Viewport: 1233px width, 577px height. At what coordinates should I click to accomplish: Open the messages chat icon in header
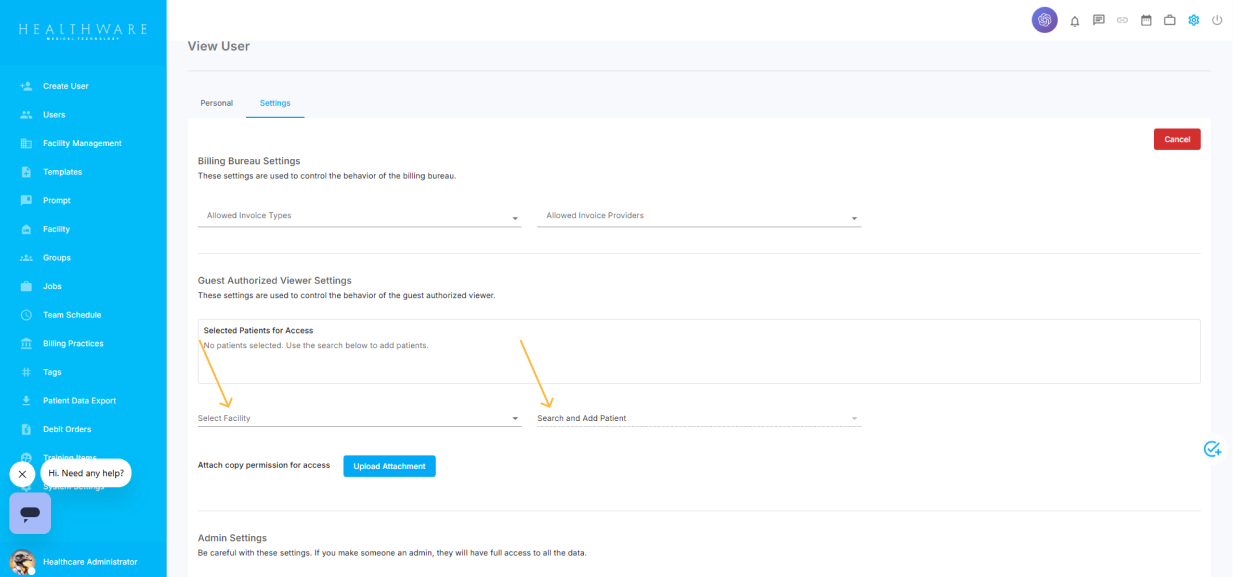tap(1099, 20)
